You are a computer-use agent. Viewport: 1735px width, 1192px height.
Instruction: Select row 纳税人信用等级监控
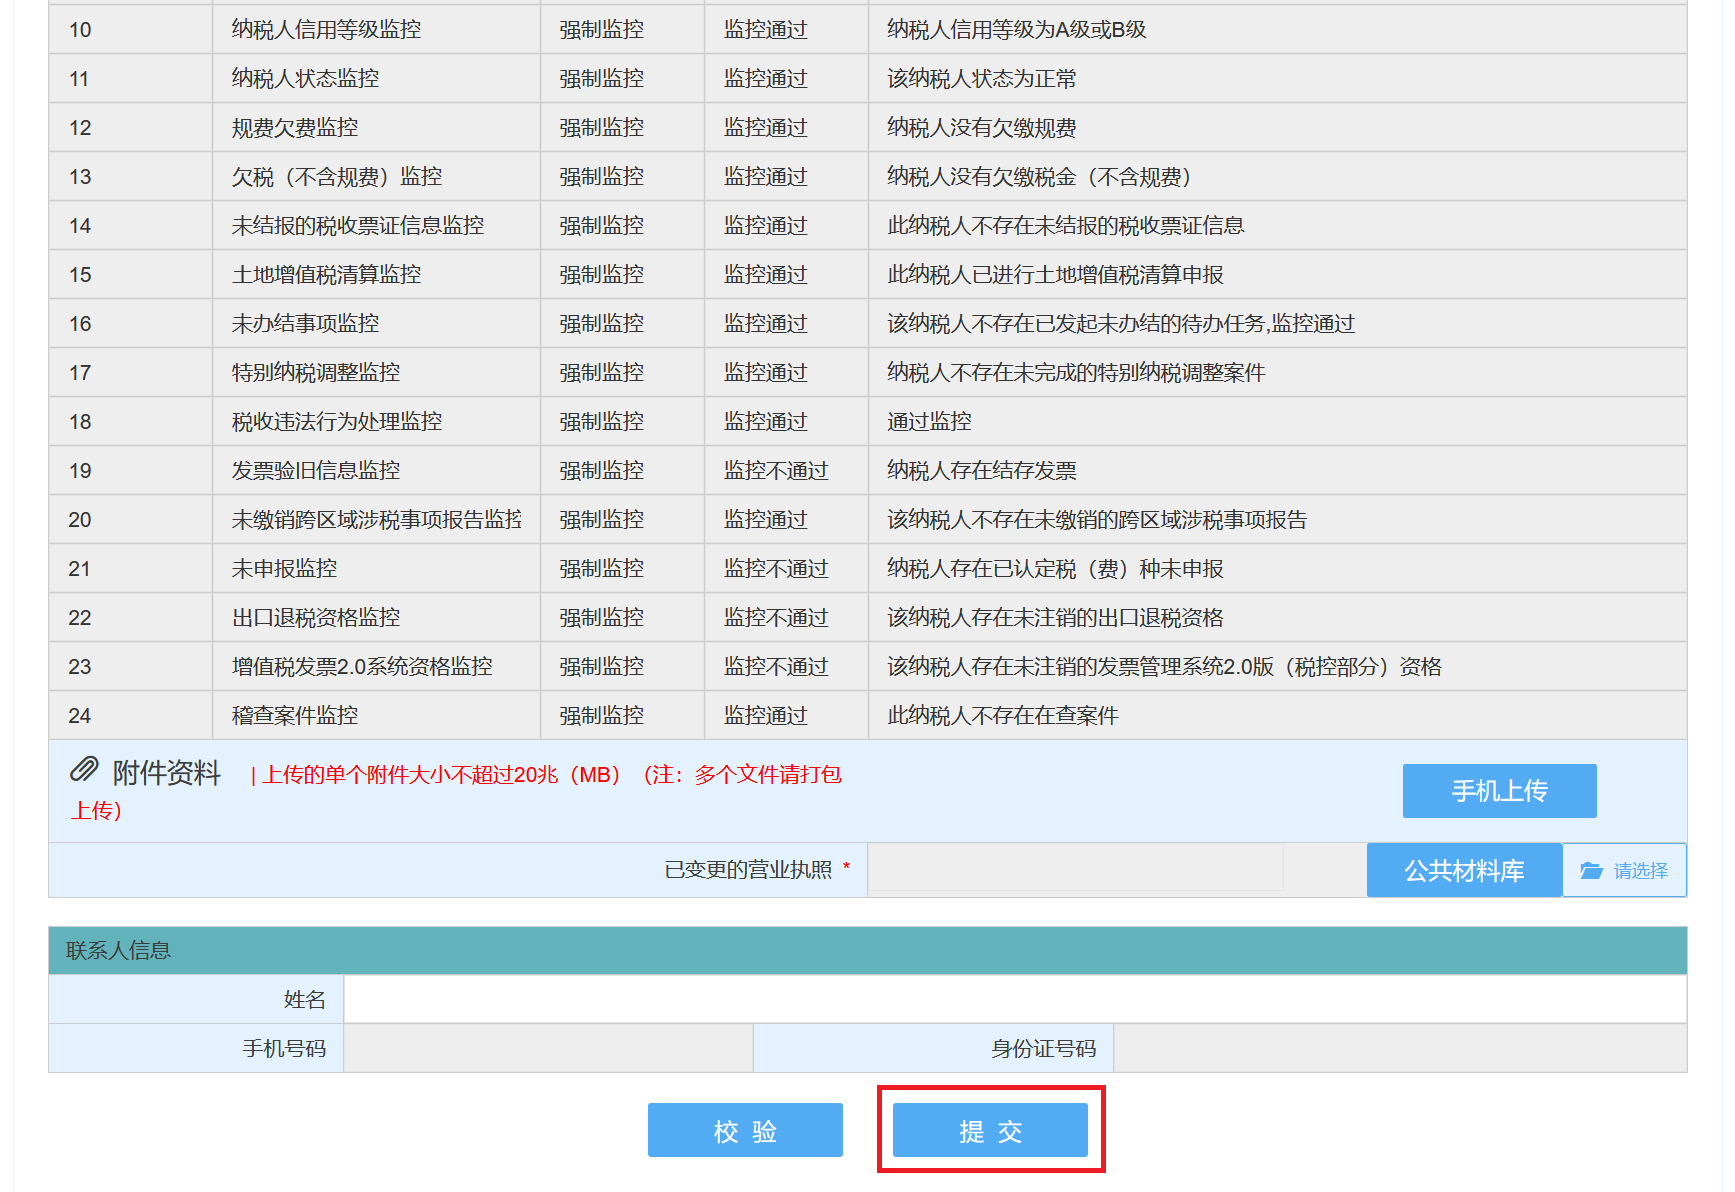click(x=868, y=29)
